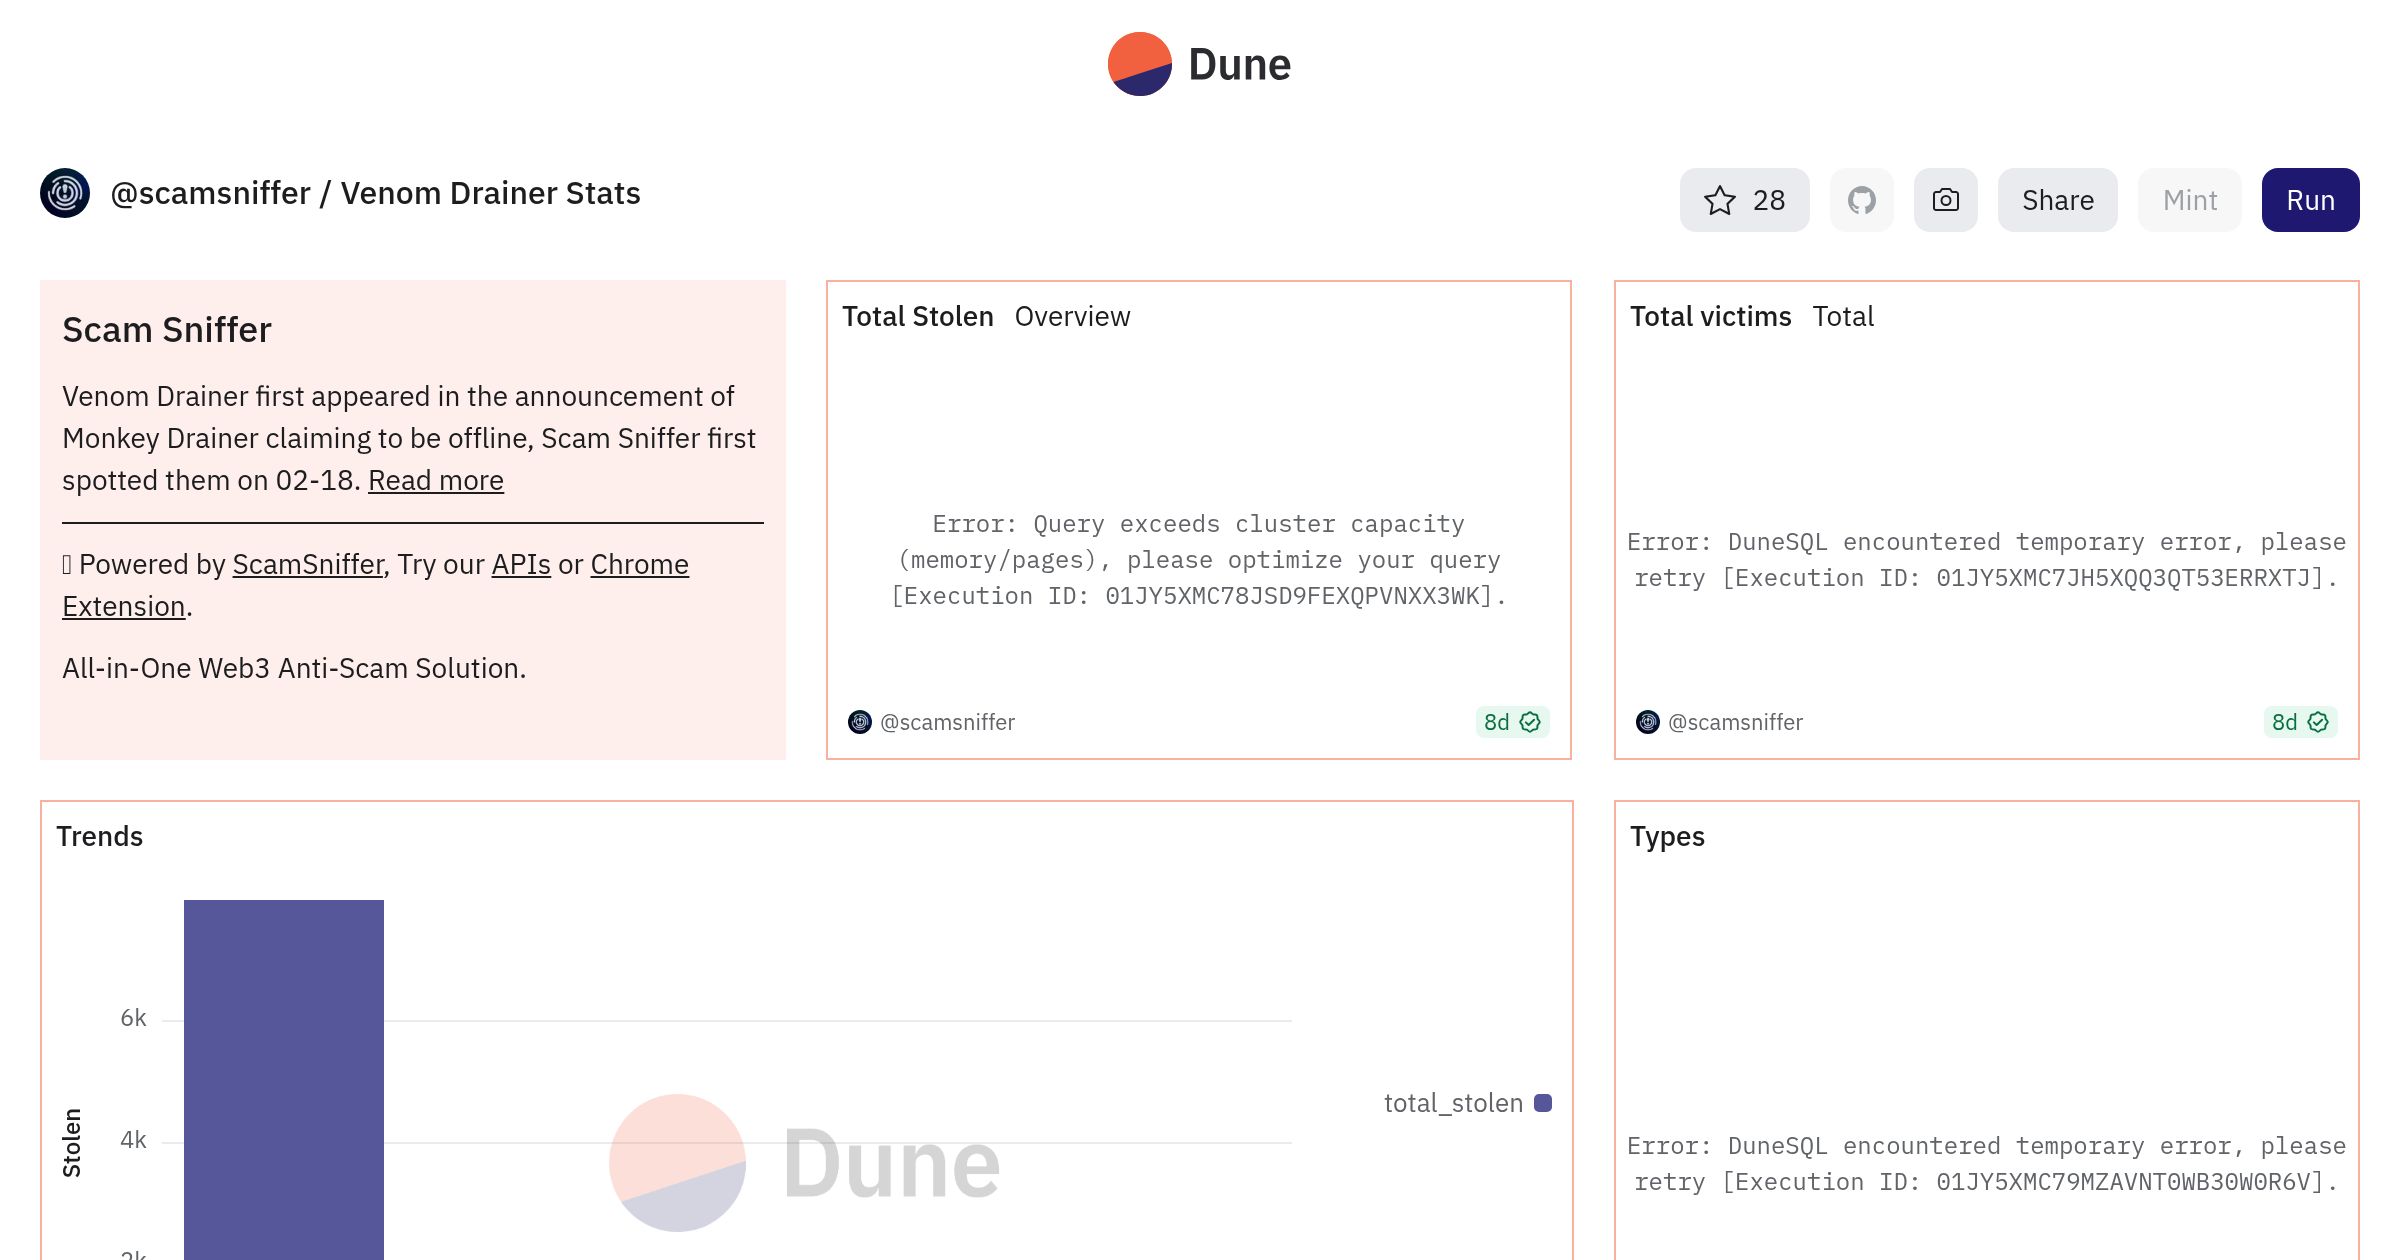
Task: Open the Types chart title
Action: tap(1667, 836)
